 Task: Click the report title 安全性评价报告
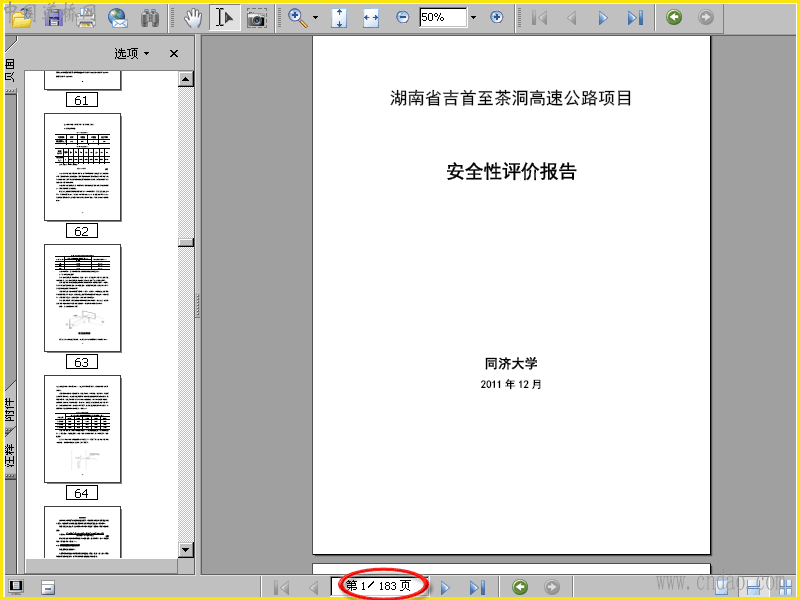(x=511, y=171)
